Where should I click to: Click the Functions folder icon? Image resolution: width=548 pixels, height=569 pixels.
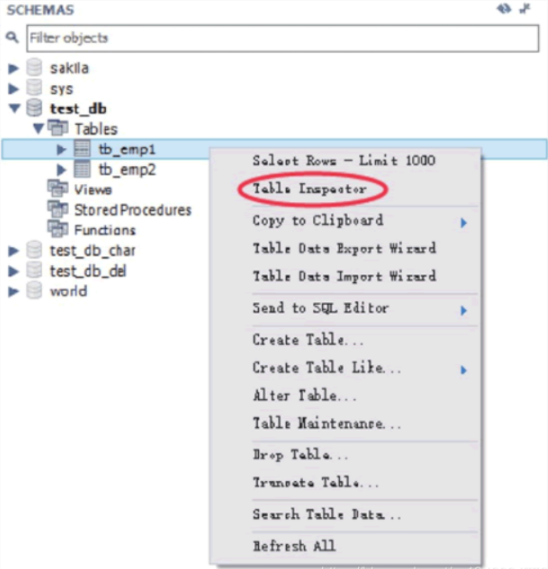point(57,229)
